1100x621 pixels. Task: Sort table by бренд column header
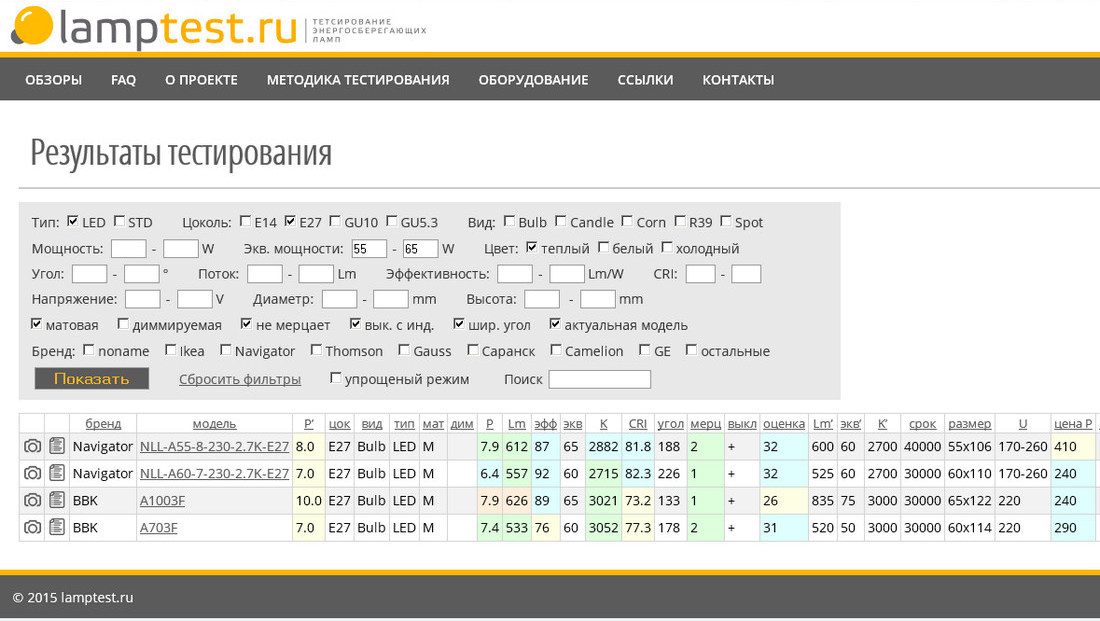pos(103,424)
